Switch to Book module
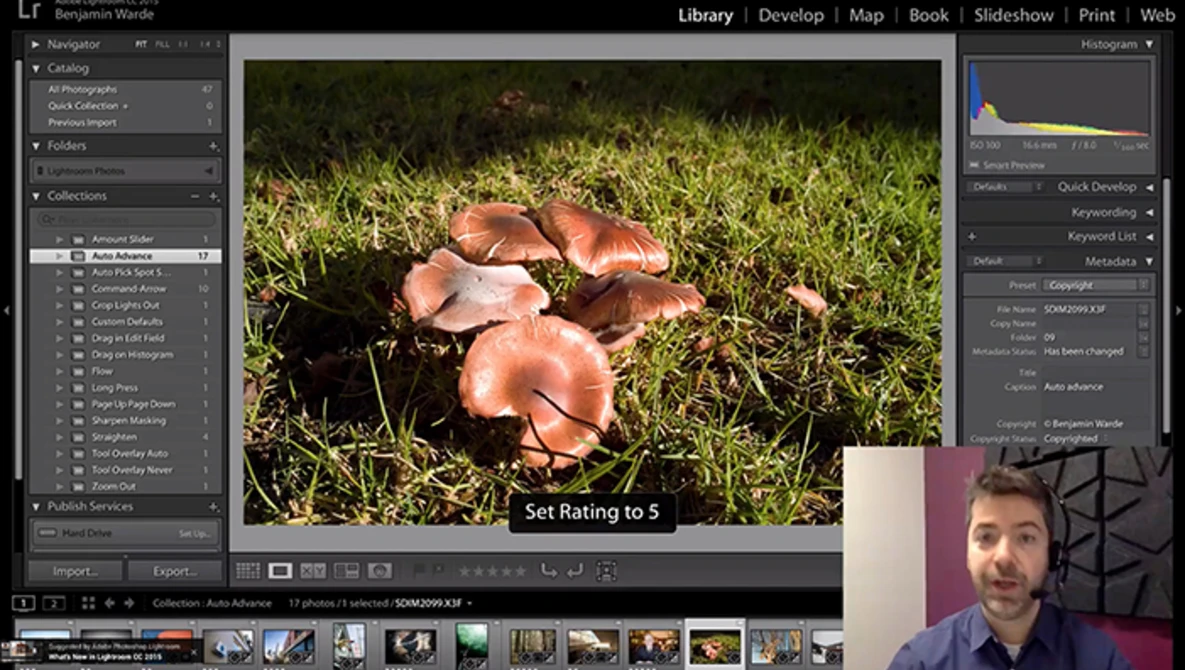Screen dimensions: 1185x670 tap(928, 15)
